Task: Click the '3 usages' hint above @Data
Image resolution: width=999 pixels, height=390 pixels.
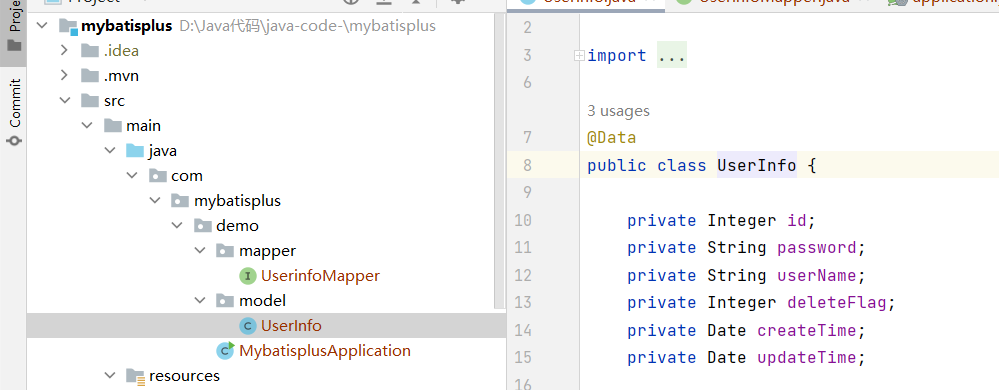Action: point(619,111)
